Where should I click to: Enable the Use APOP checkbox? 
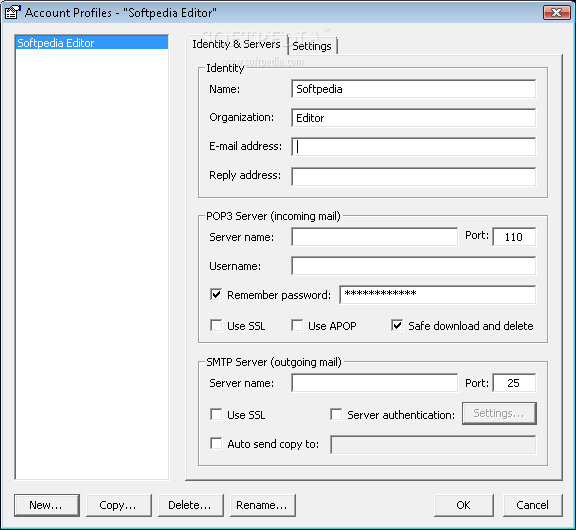coord(297,325)
